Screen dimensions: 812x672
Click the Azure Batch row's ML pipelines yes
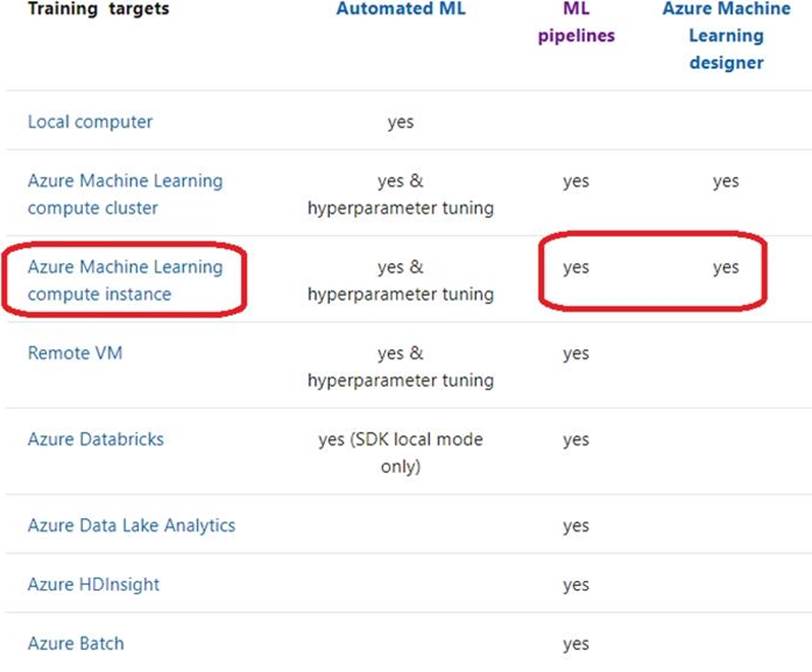click(575, 643)
